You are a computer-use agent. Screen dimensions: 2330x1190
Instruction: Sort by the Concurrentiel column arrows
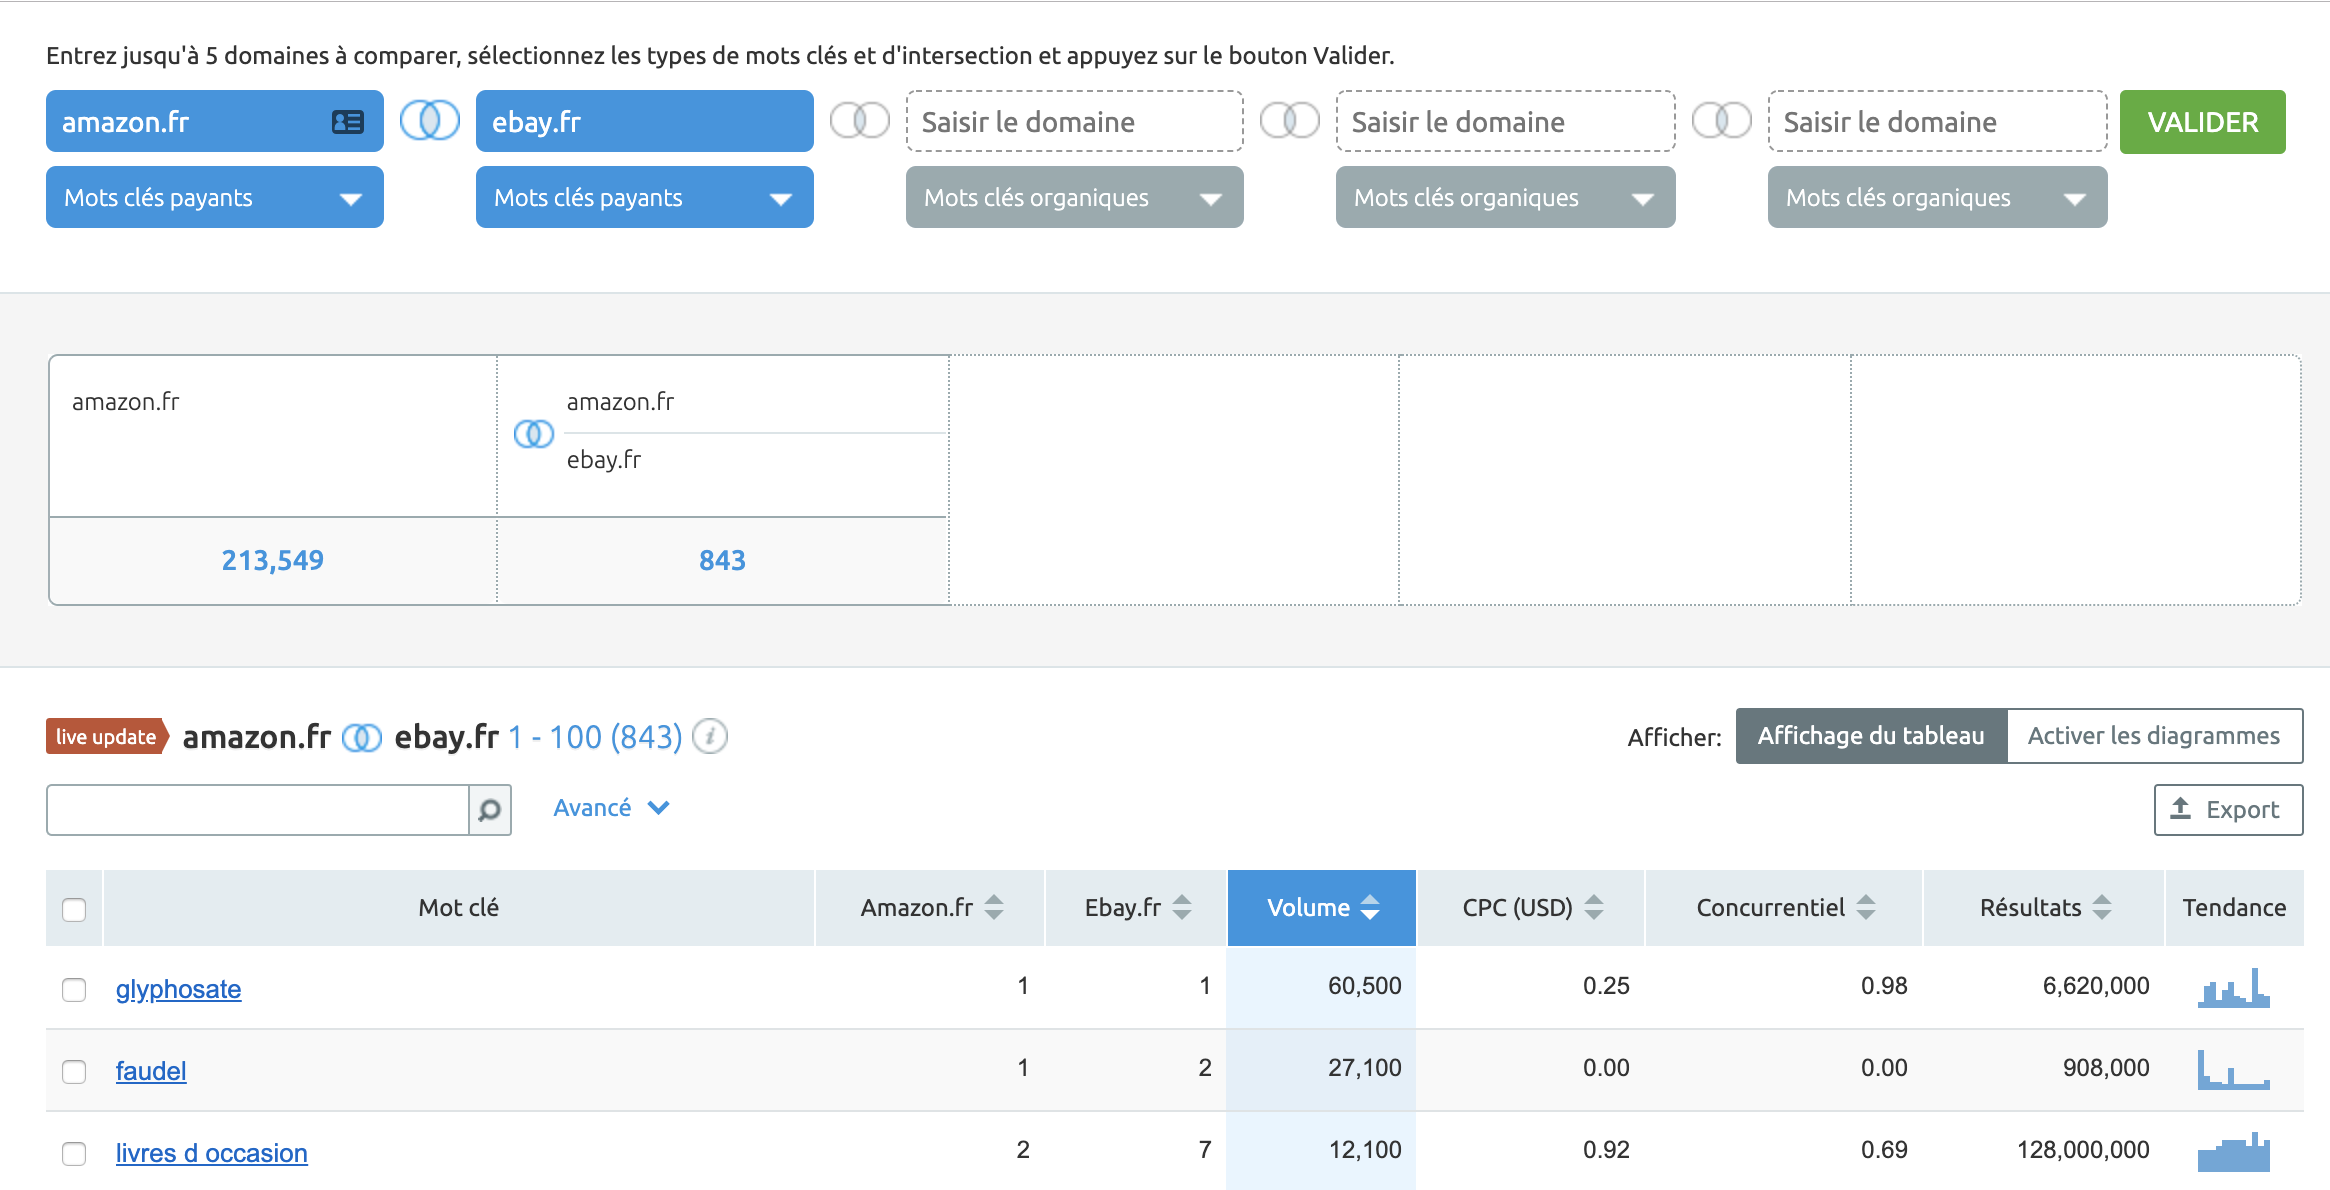pos(1866,907)
